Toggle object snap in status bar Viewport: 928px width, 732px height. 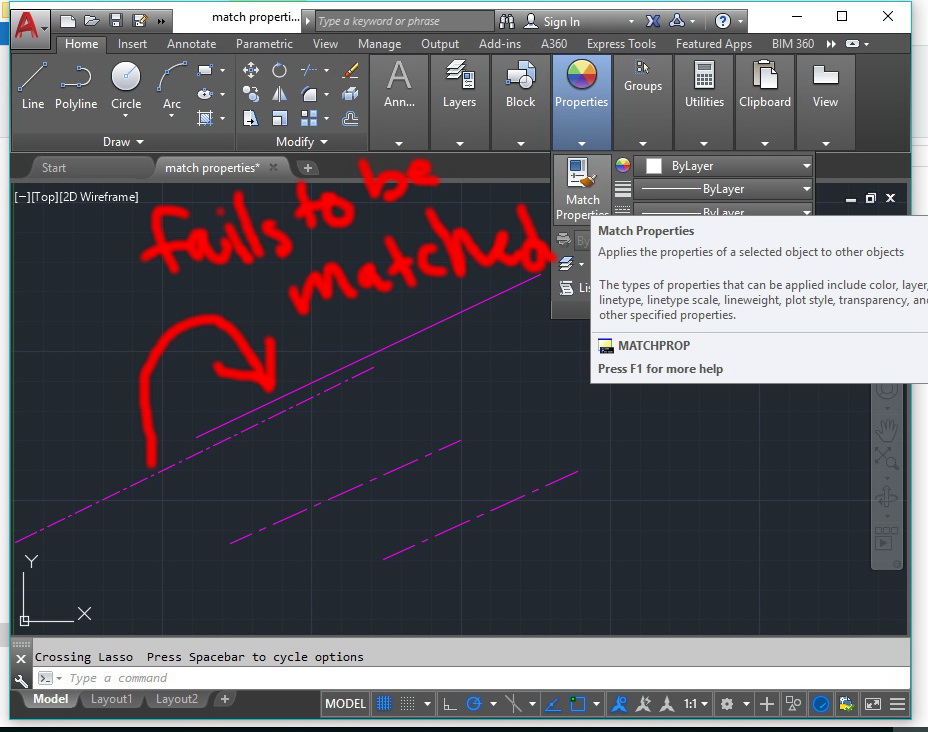pyautogui.click(x=577, y=703)
